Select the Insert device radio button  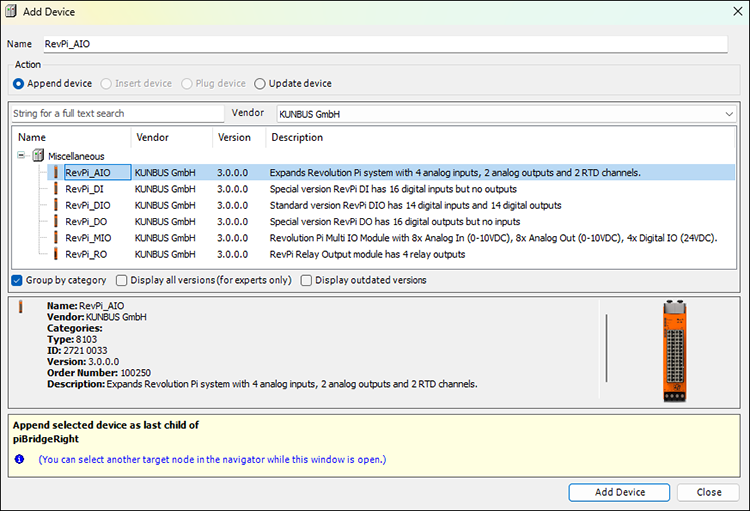point(106,84)
